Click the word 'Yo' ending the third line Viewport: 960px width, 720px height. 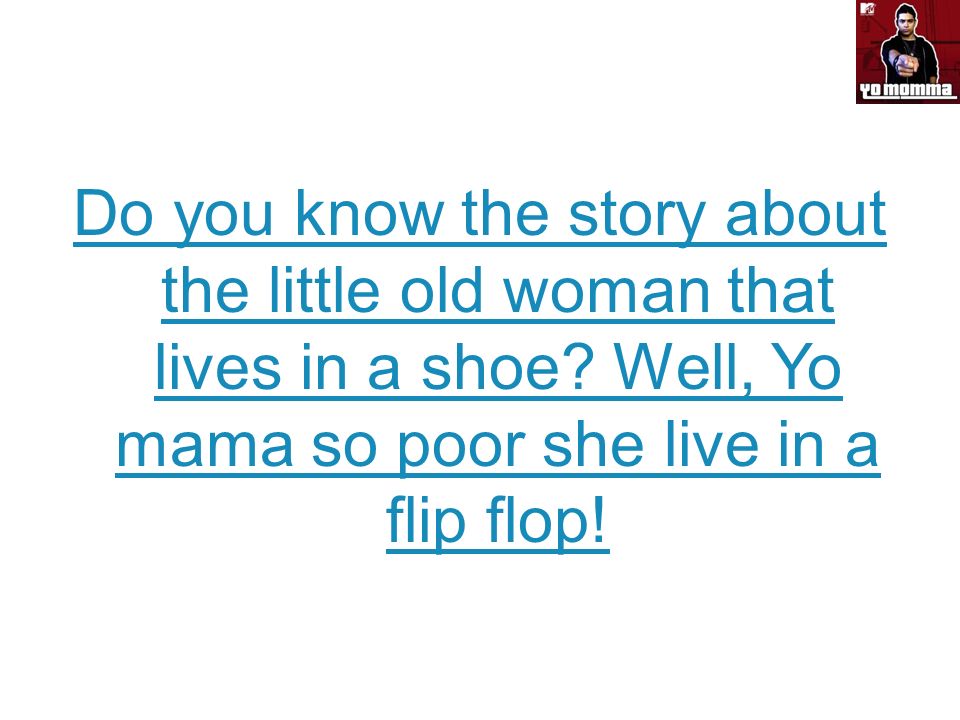click(x=806, y=368)
